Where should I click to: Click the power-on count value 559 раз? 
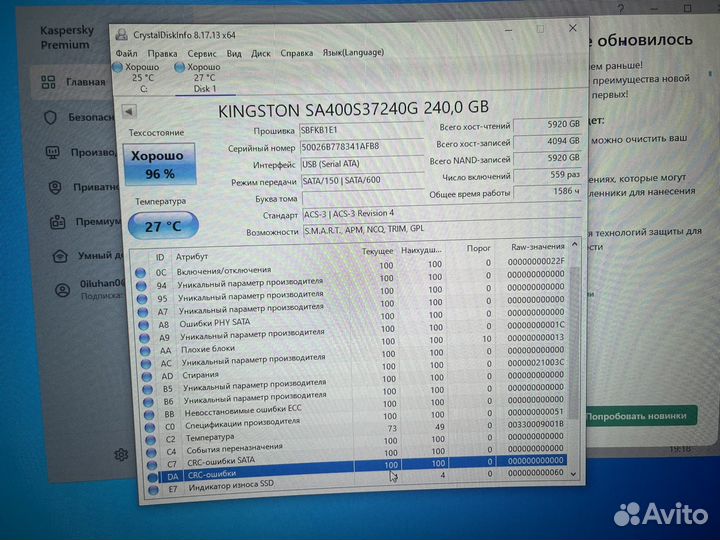(x=548, y=175)
